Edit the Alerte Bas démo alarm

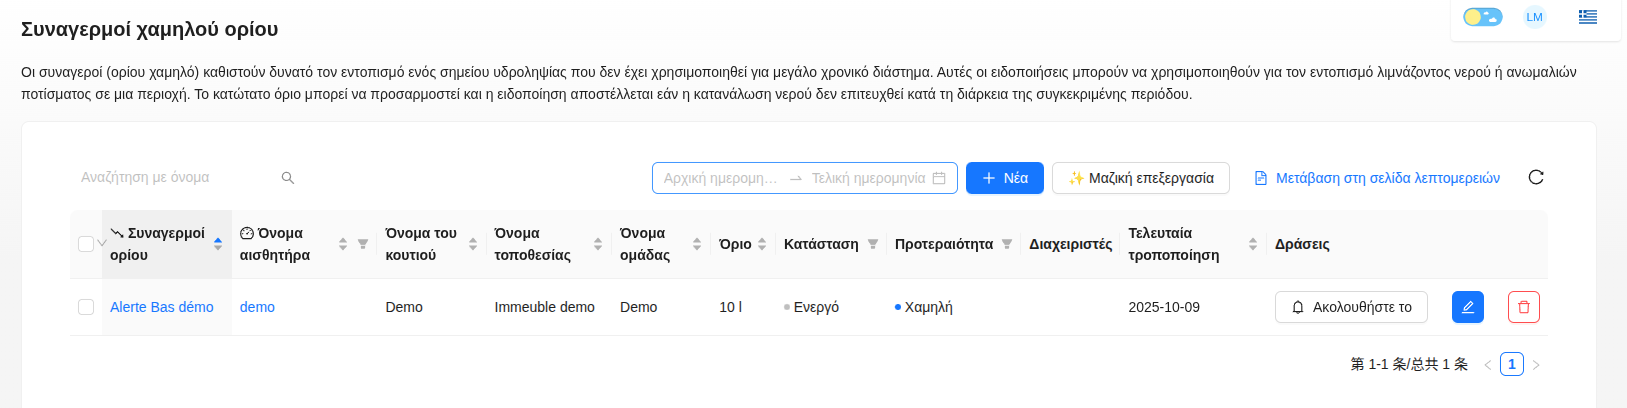1468,307
